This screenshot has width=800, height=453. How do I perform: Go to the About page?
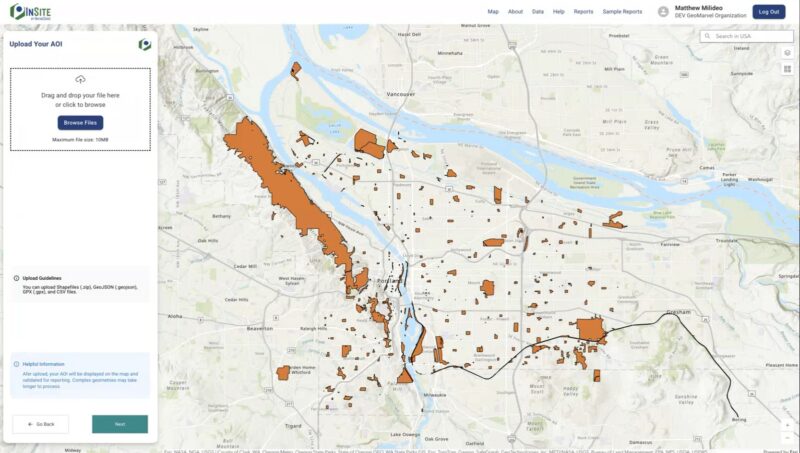click(515, 12)
